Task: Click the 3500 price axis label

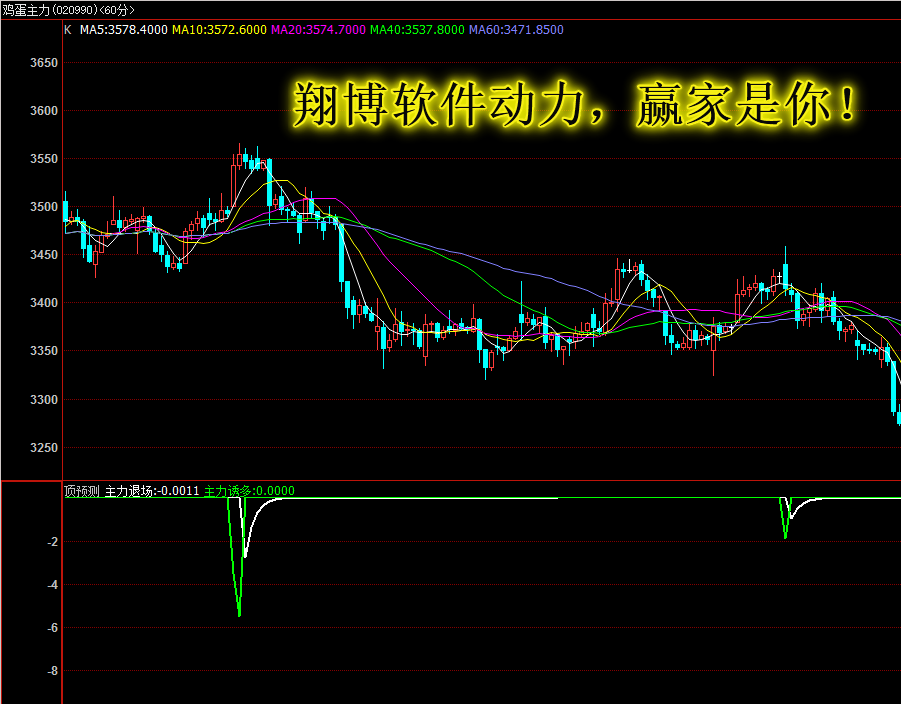Action: tap(44, 207)
